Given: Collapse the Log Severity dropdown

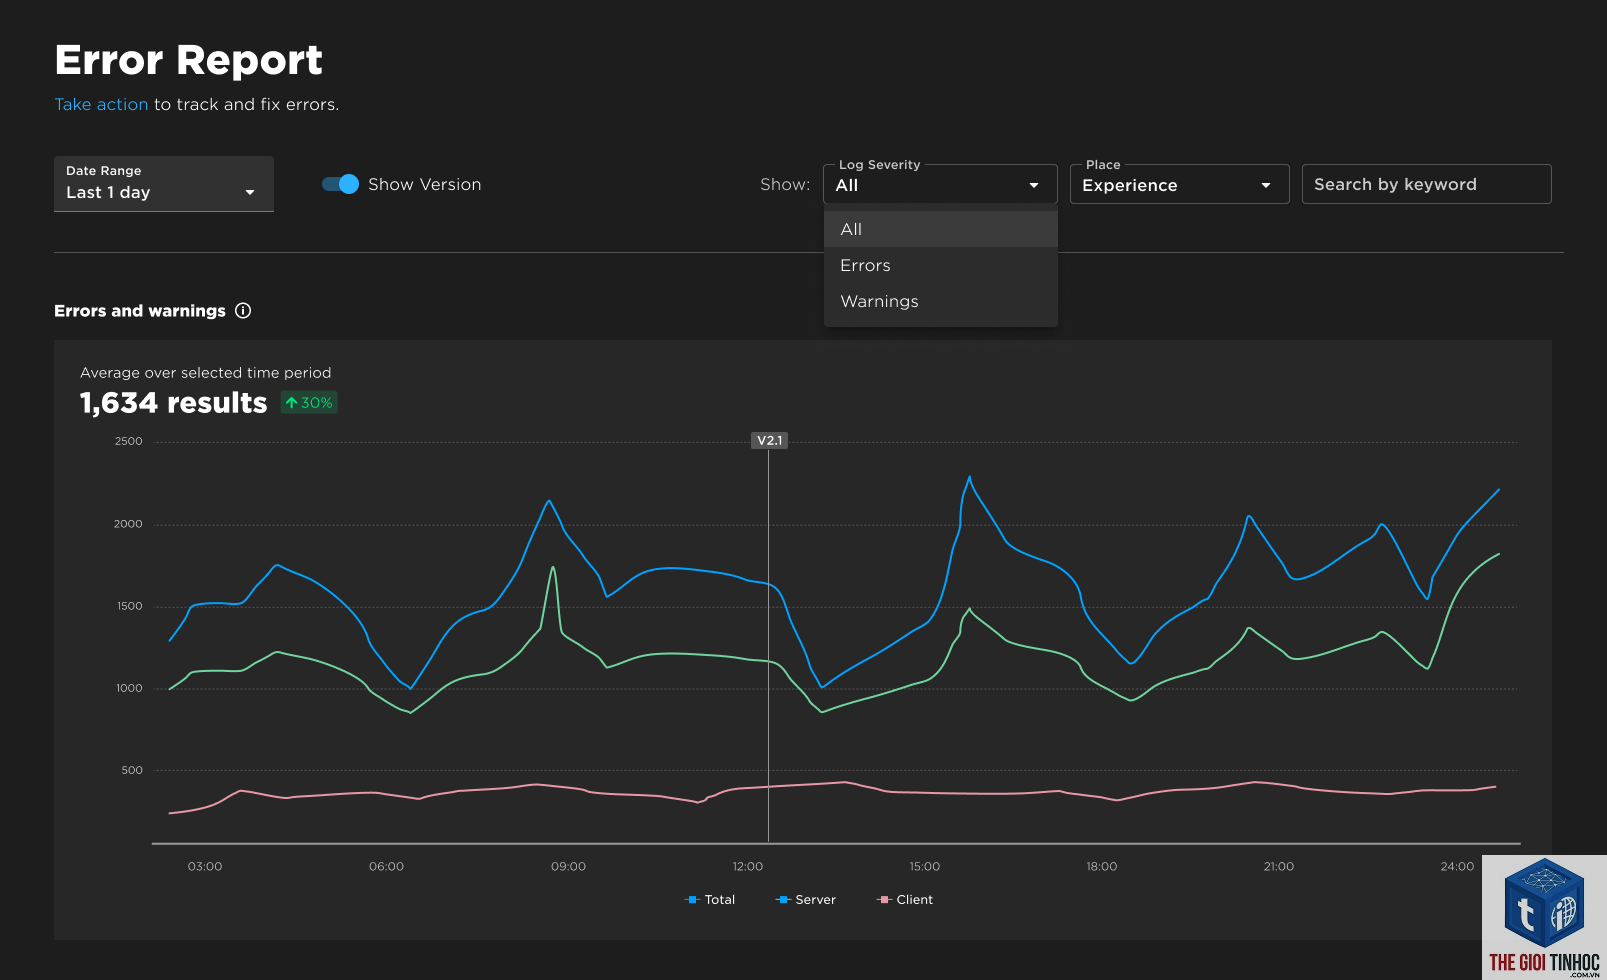Looking at the screenshot, I should (940, 185).
